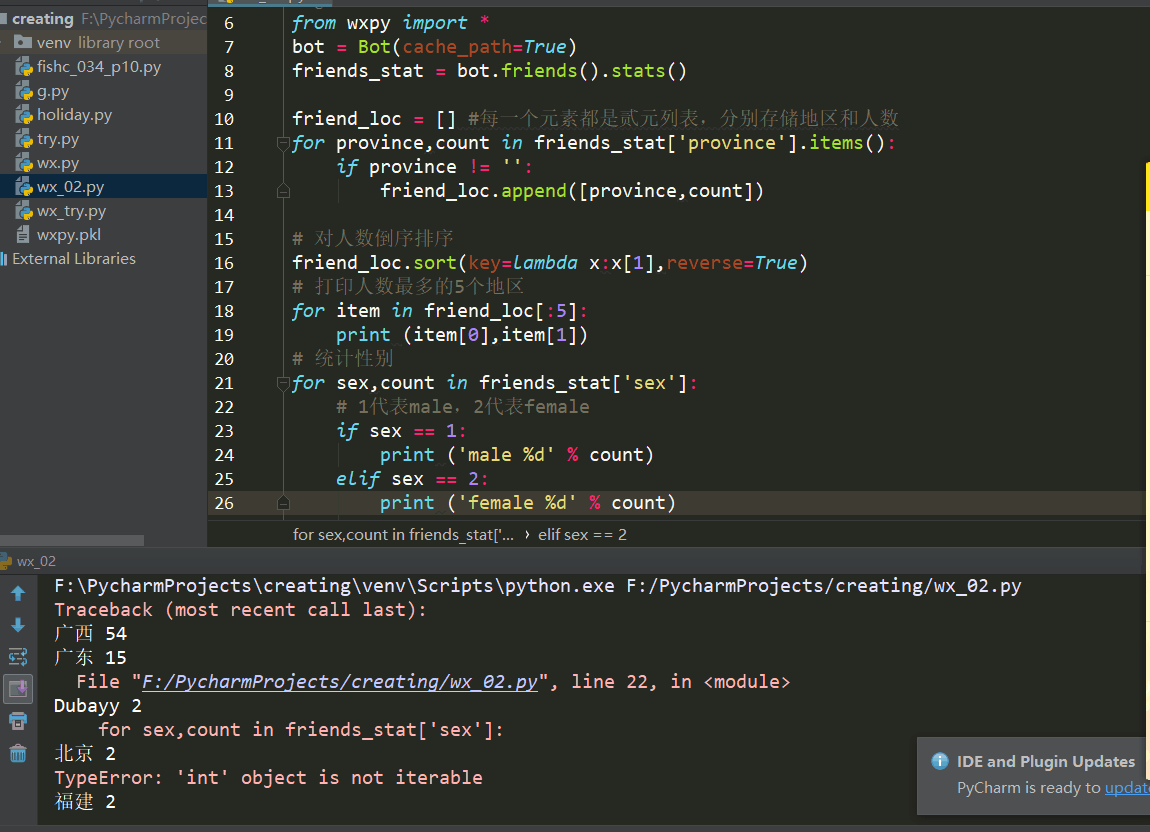Click the console line 福建 2
Image resolution: width=1150 pixels, height=832 pixels.
coord(85,802)
